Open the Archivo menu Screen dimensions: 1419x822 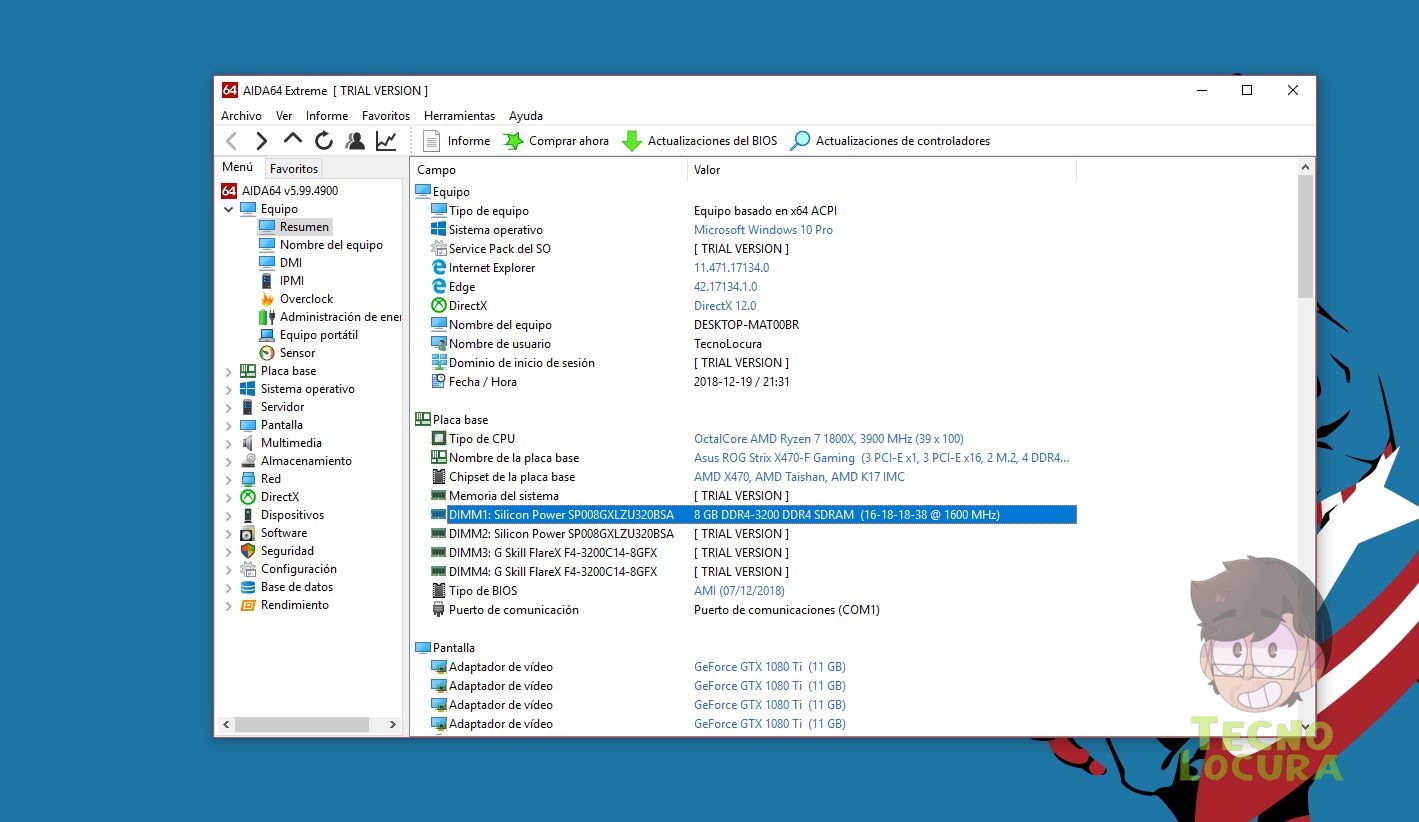(241, 116)
